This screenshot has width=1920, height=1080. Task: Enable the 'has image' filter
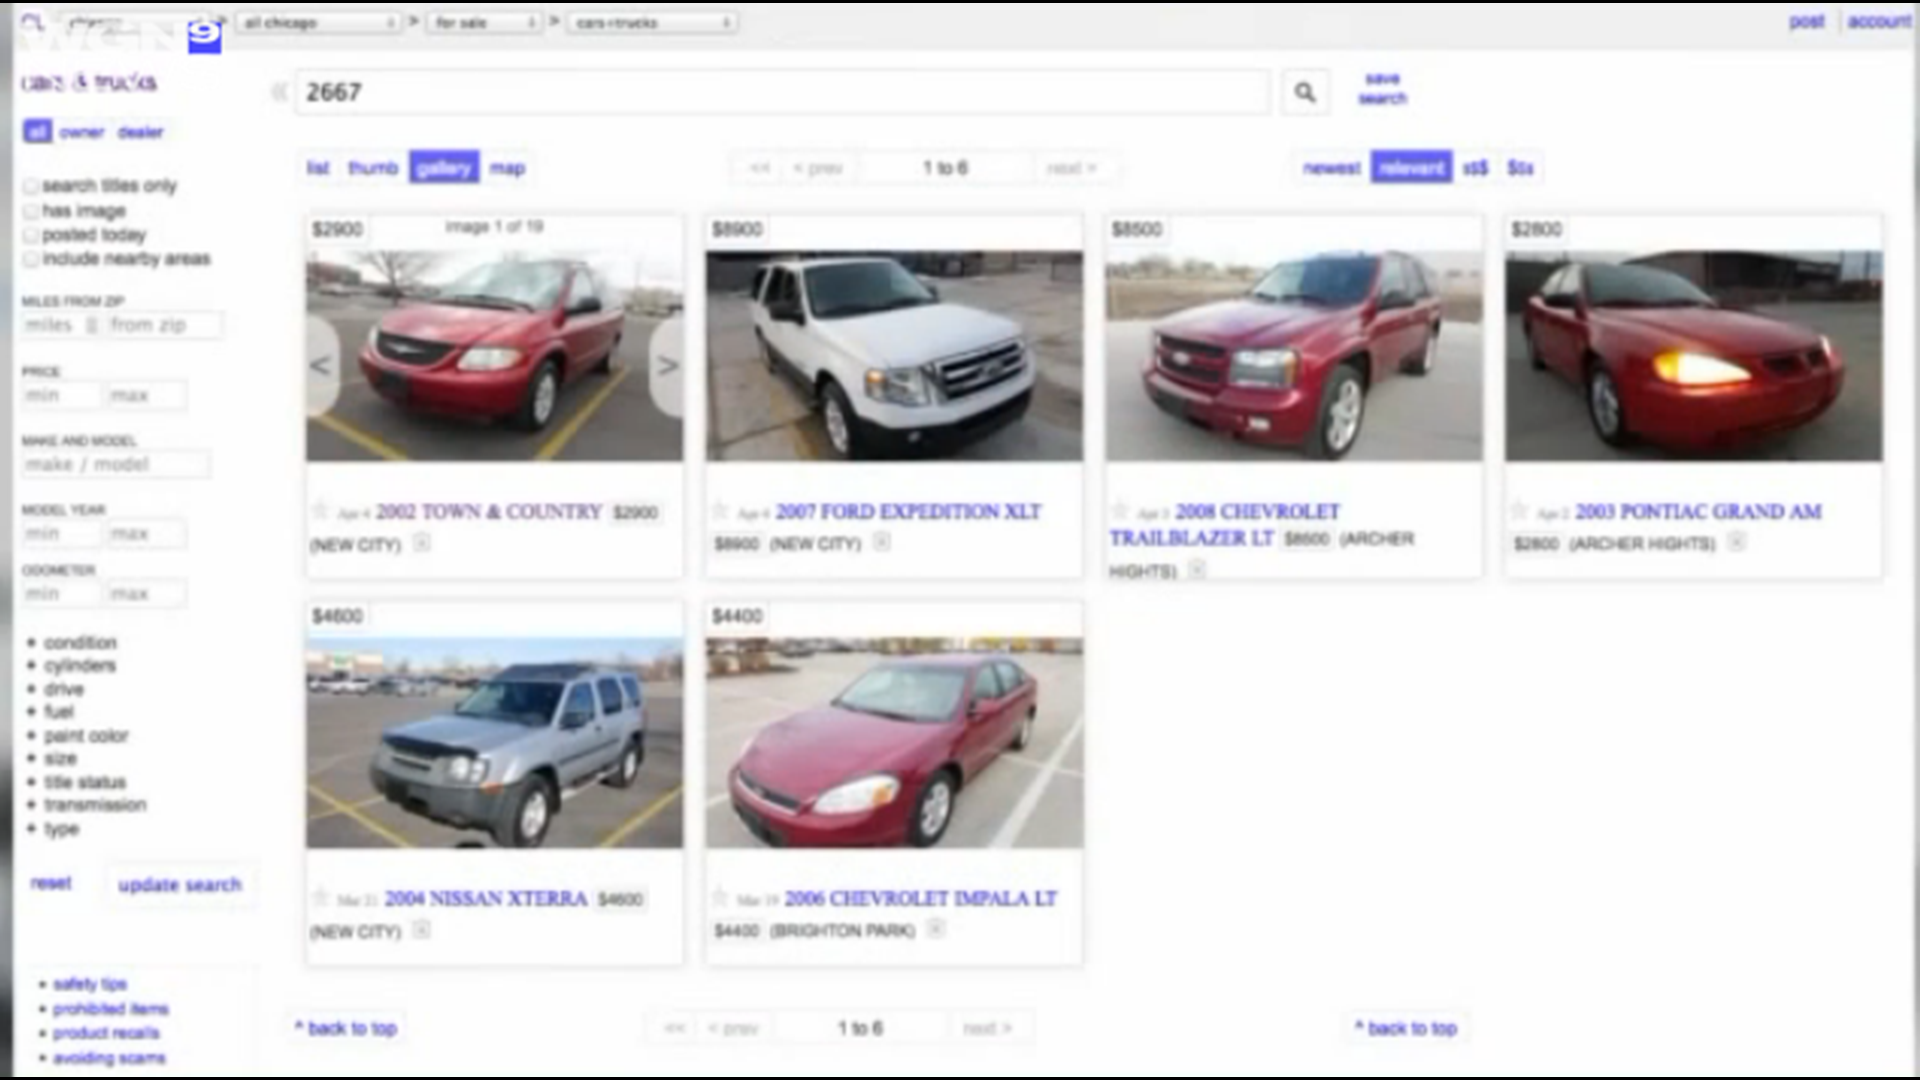pos(32,211)
